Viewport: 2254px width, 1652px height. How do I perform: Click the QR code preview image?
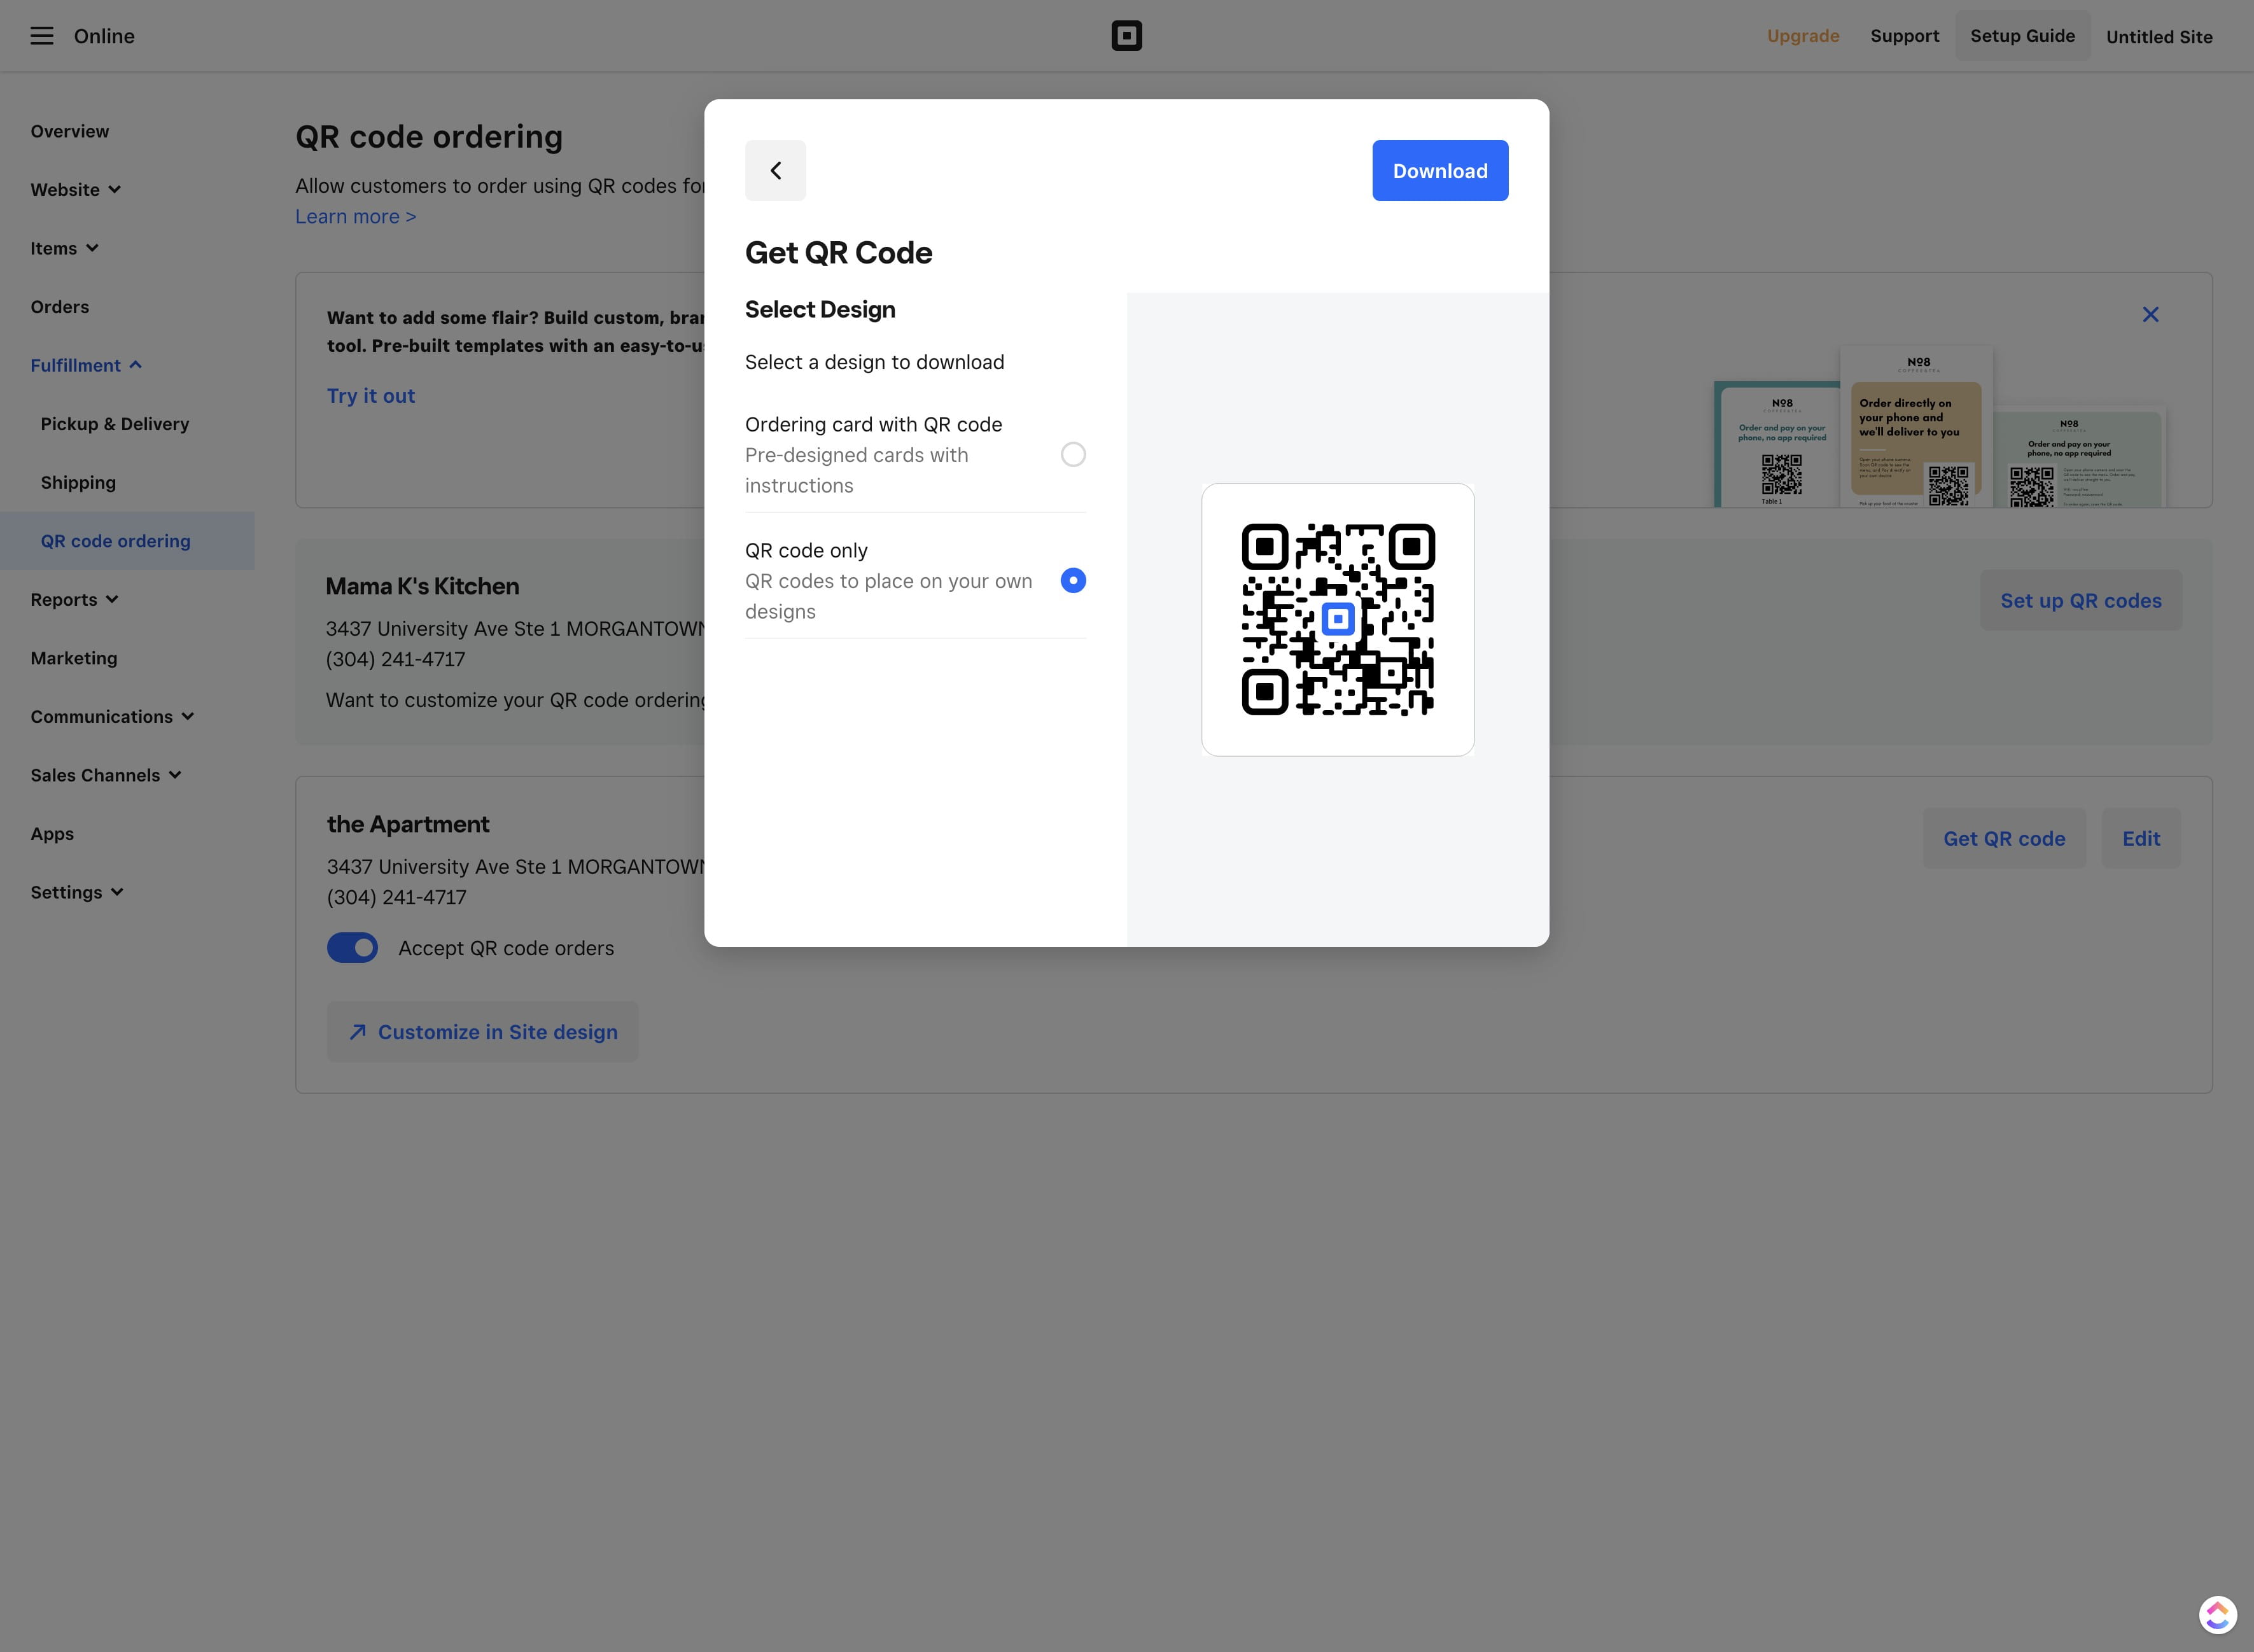tap(1337, 619)
